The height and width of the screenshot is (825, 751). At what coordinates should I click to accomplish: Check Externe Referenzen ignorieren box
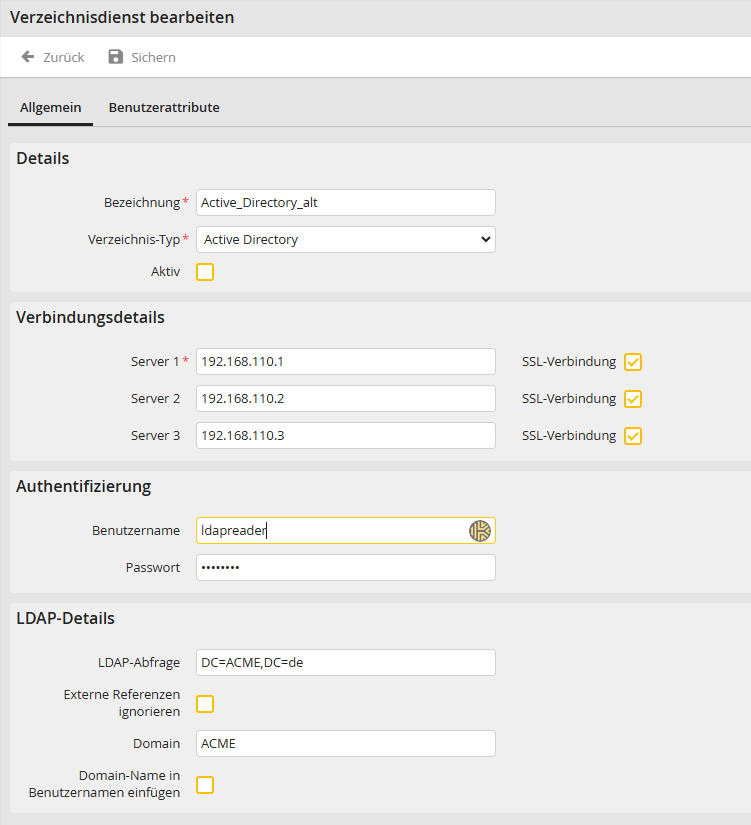(x=205, y=703)
